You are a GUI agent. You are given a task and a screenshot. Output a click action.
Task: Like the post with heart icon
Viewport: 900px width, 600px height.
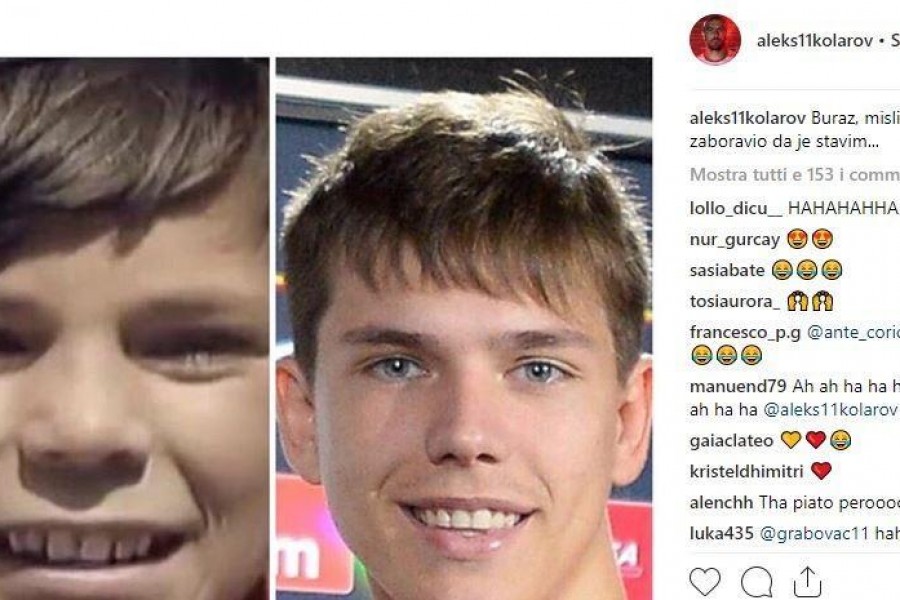pyautogui.click(x=705, y=581)
